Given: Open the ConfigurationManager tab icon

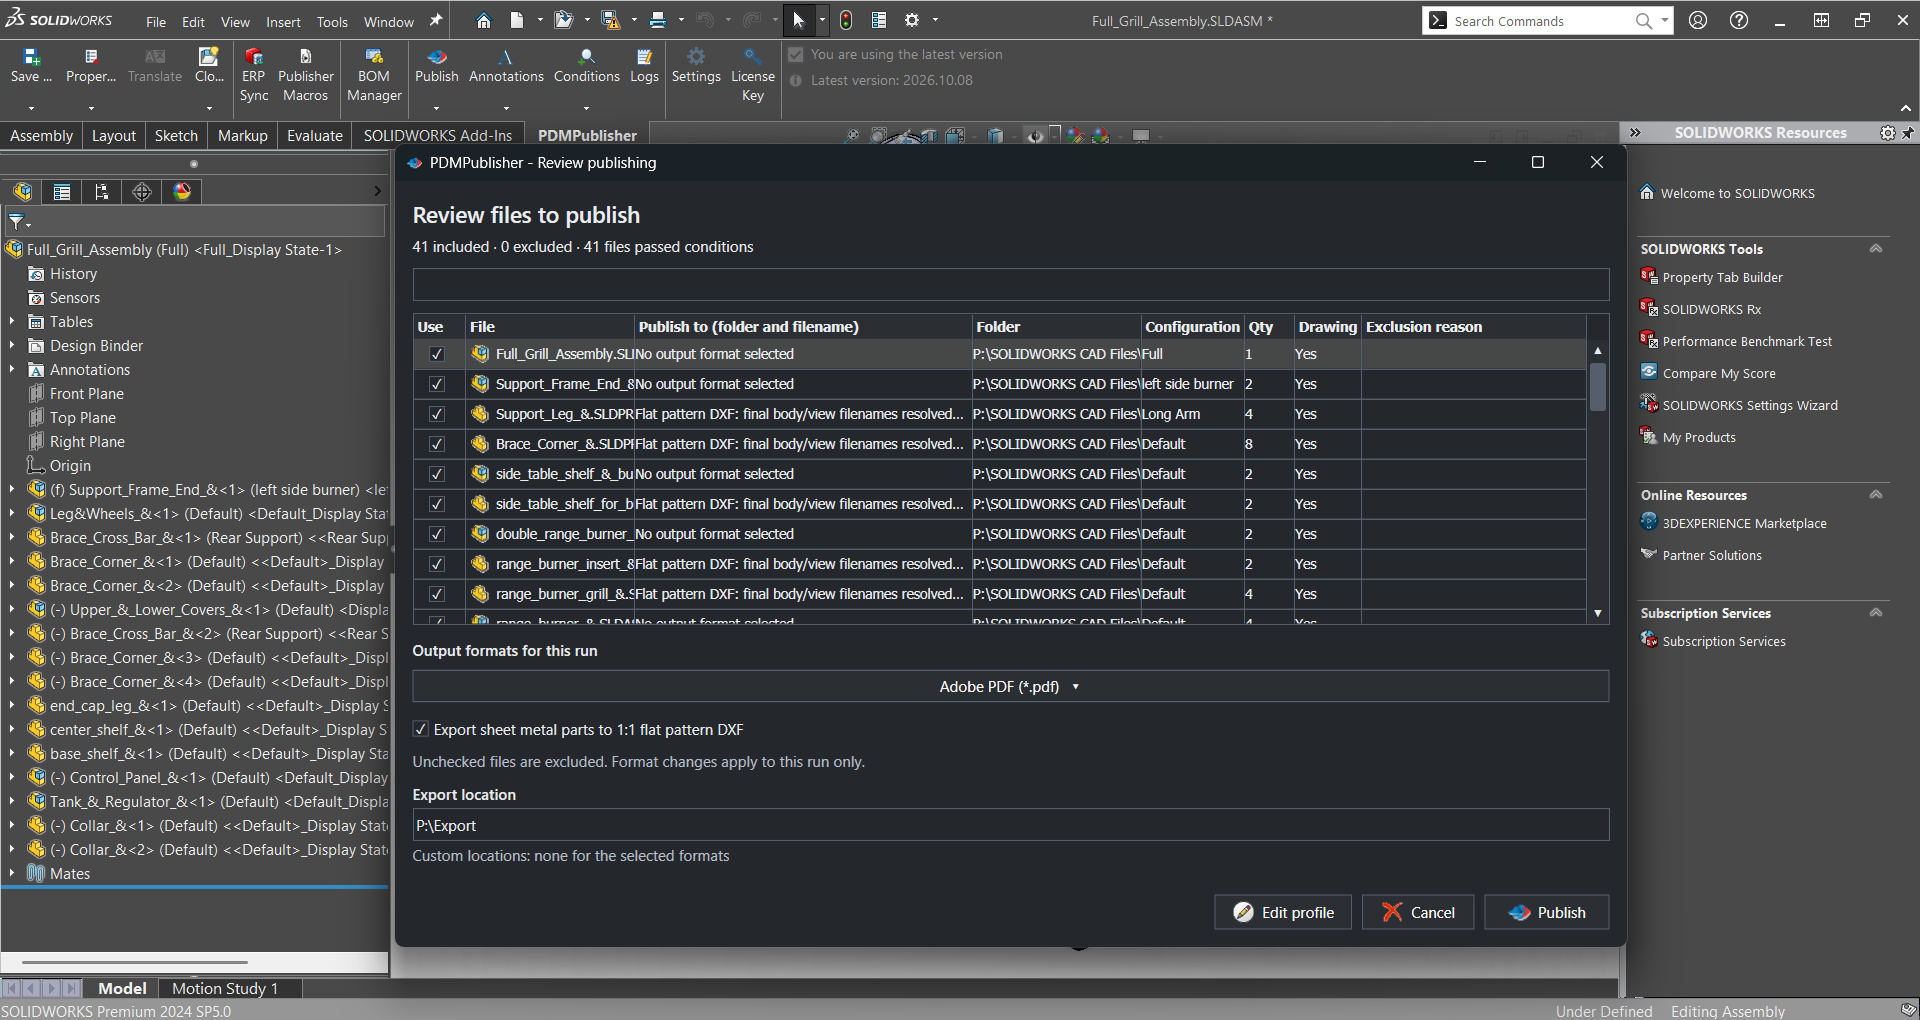Looking at the screenshot, I should (102, 192).
